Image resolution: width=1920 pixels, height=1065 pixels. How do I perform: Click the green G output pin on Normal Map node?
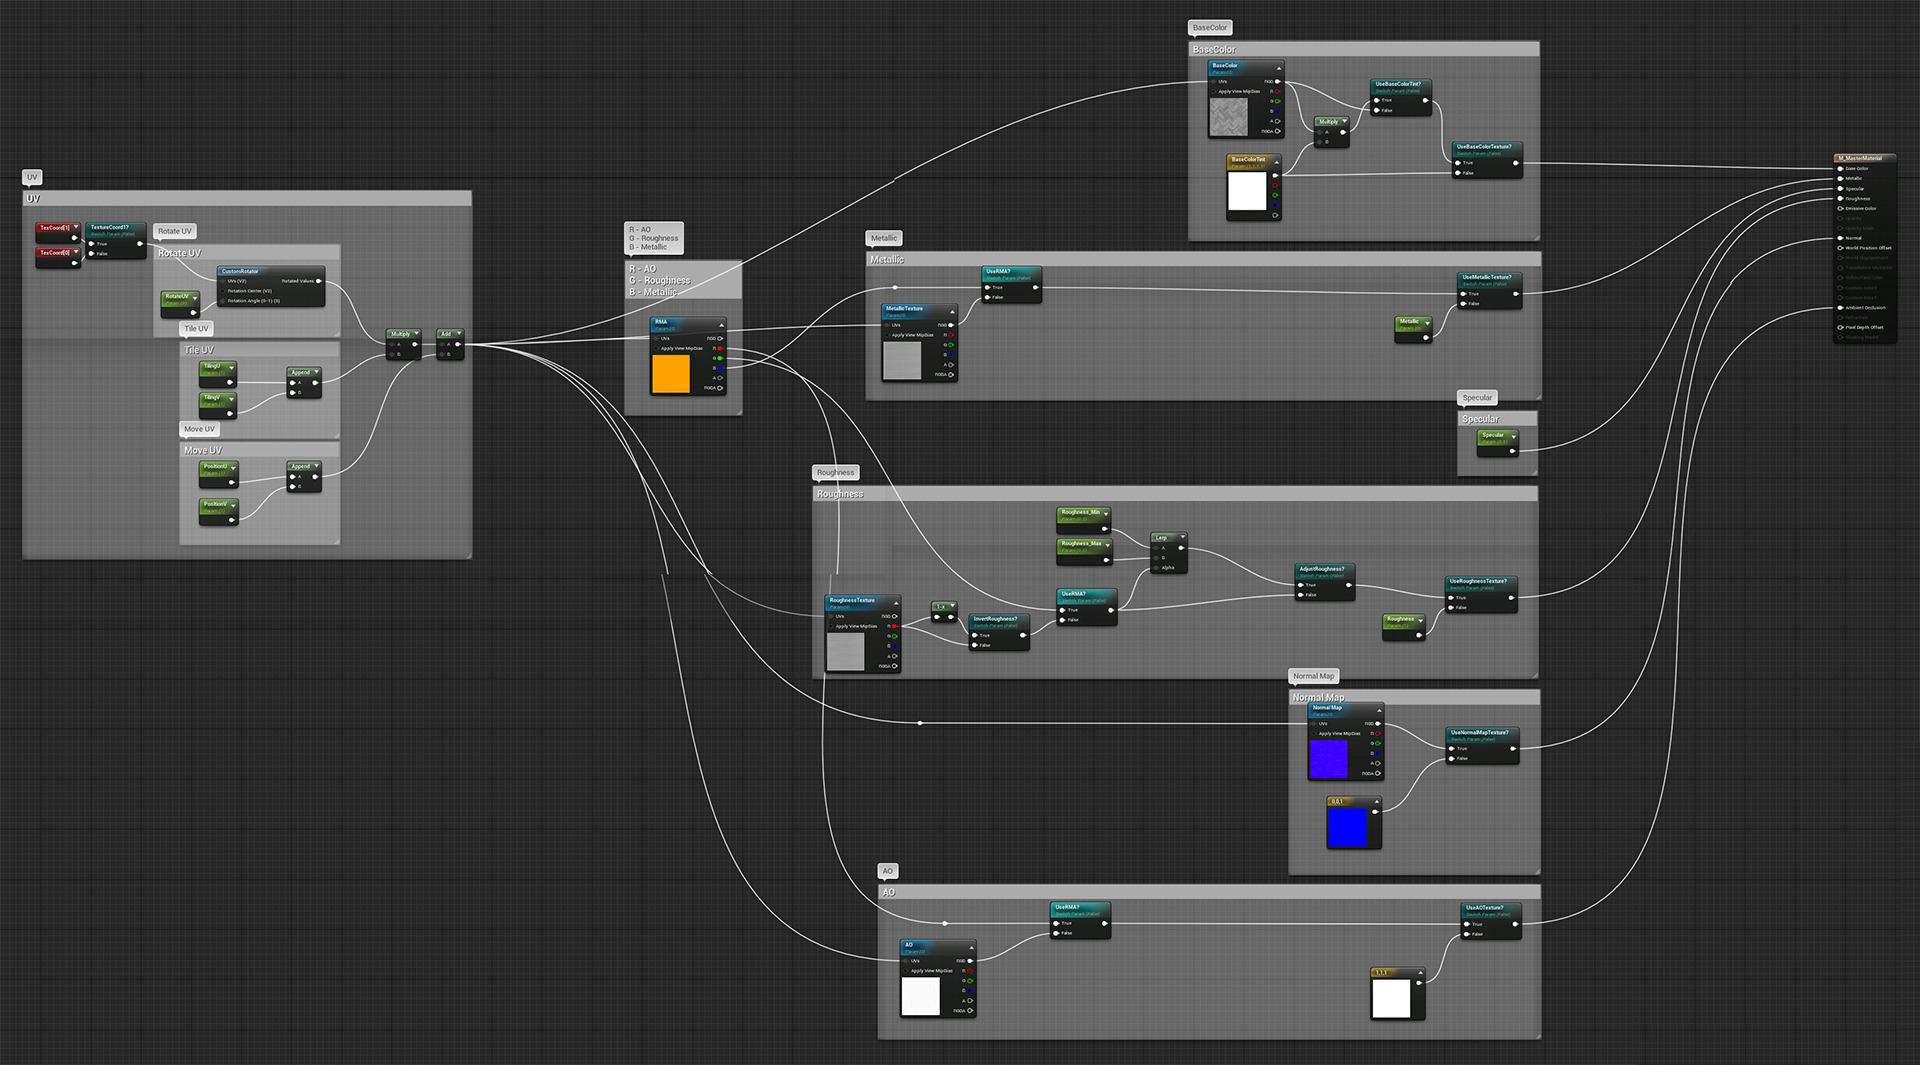click(1378, 743)
